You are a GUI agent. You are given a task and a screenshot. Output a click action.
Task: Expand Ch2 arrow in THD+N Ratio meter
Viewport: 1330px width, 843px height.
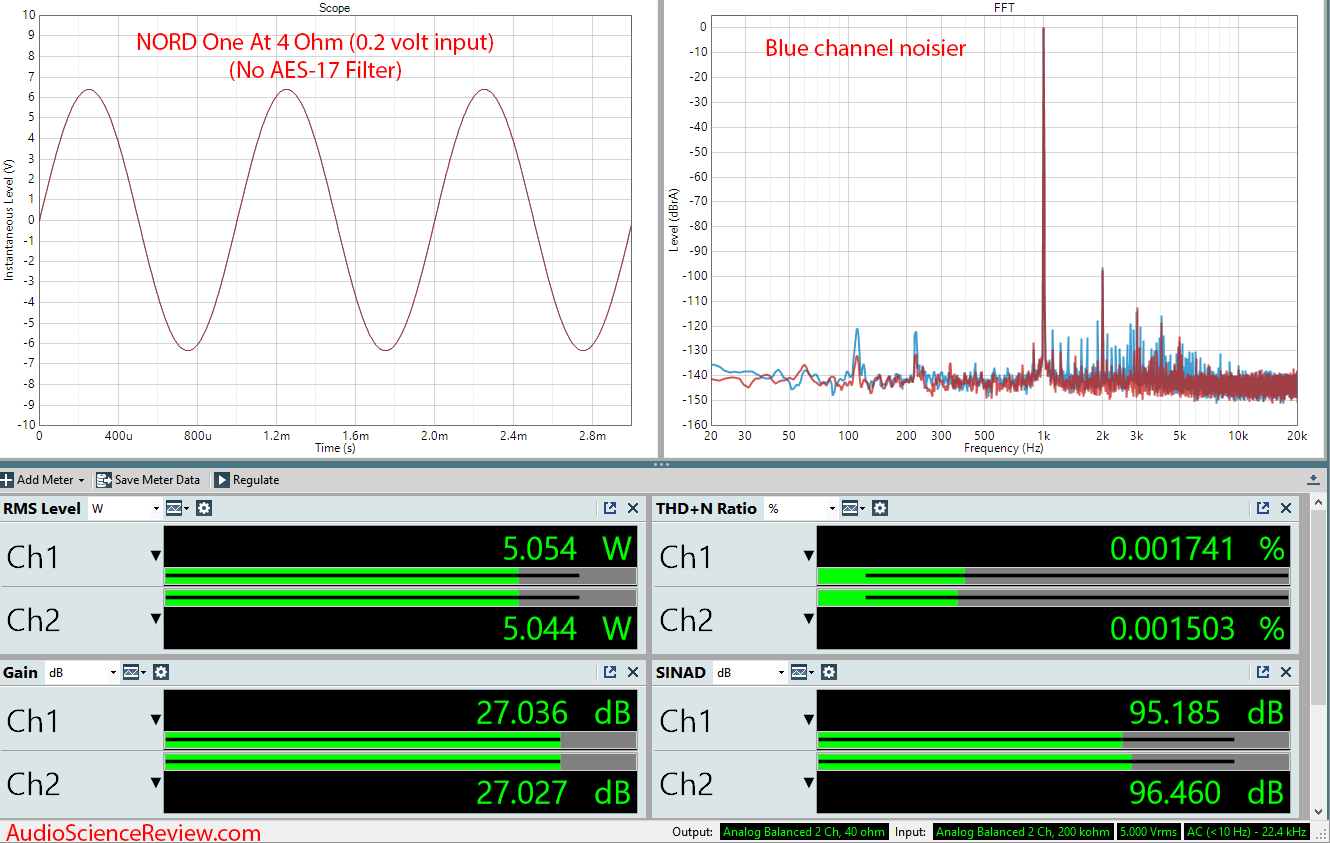point(808,619)
